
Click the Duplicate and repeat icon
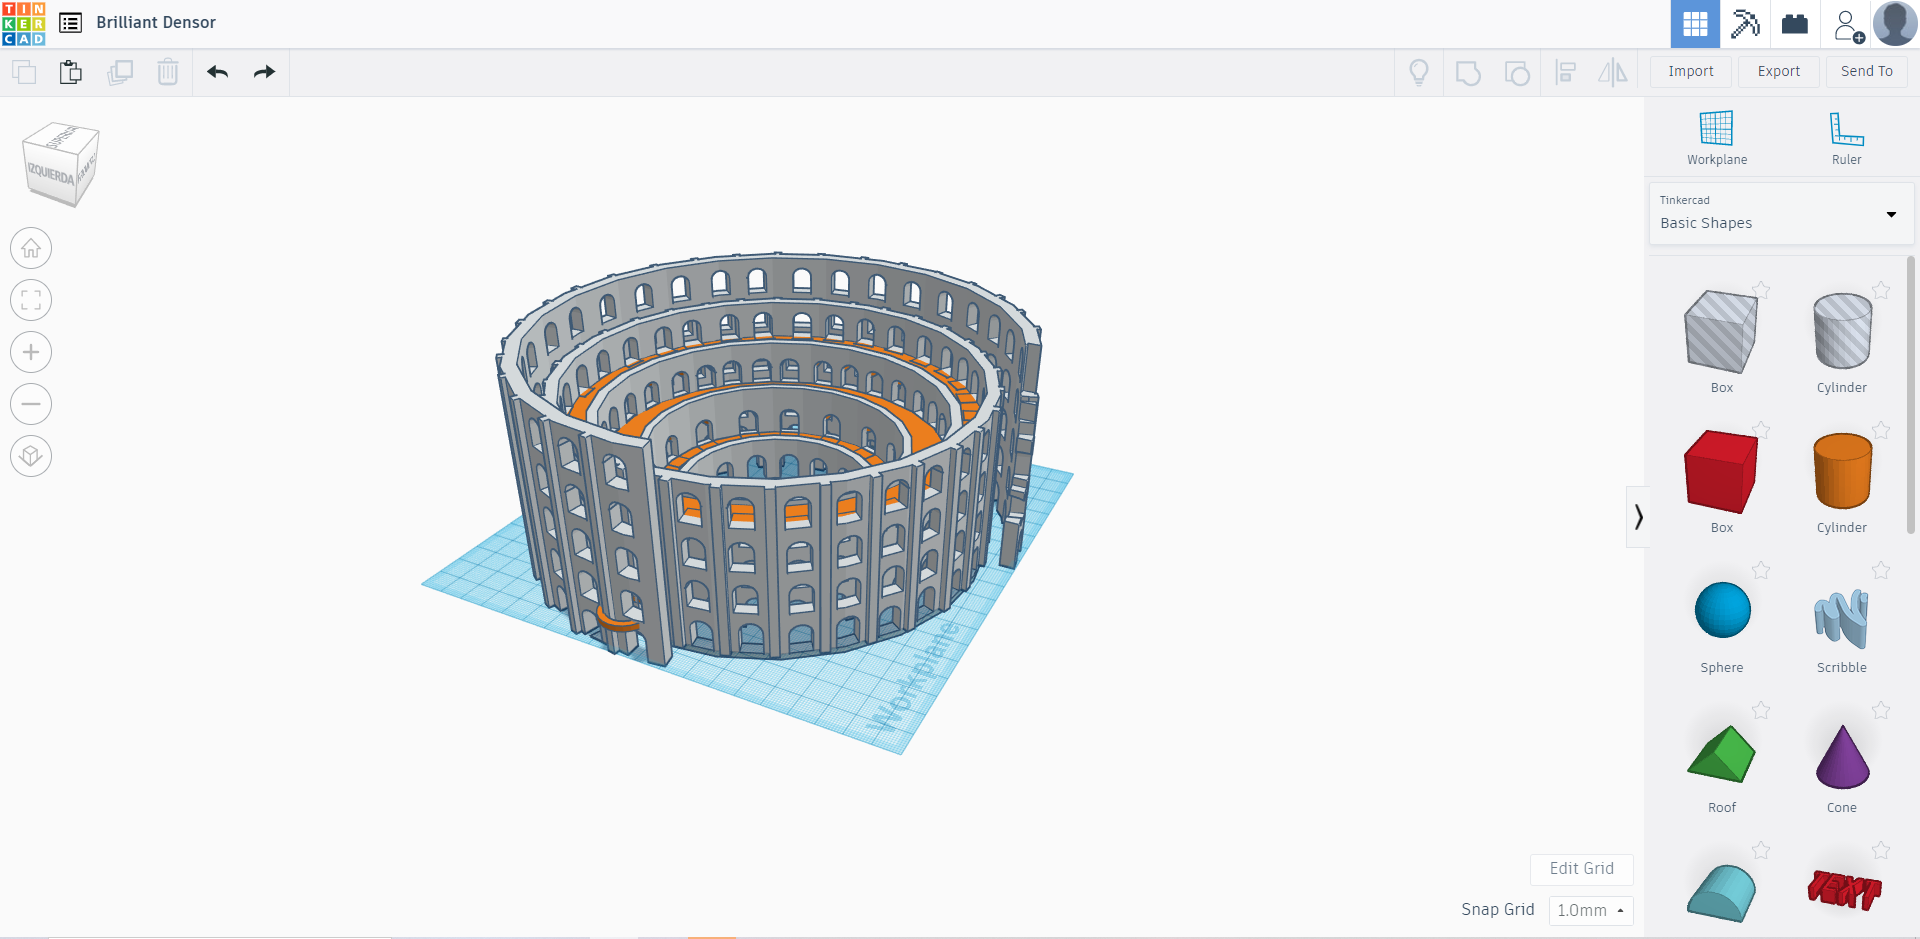click(x=120, y=72)
